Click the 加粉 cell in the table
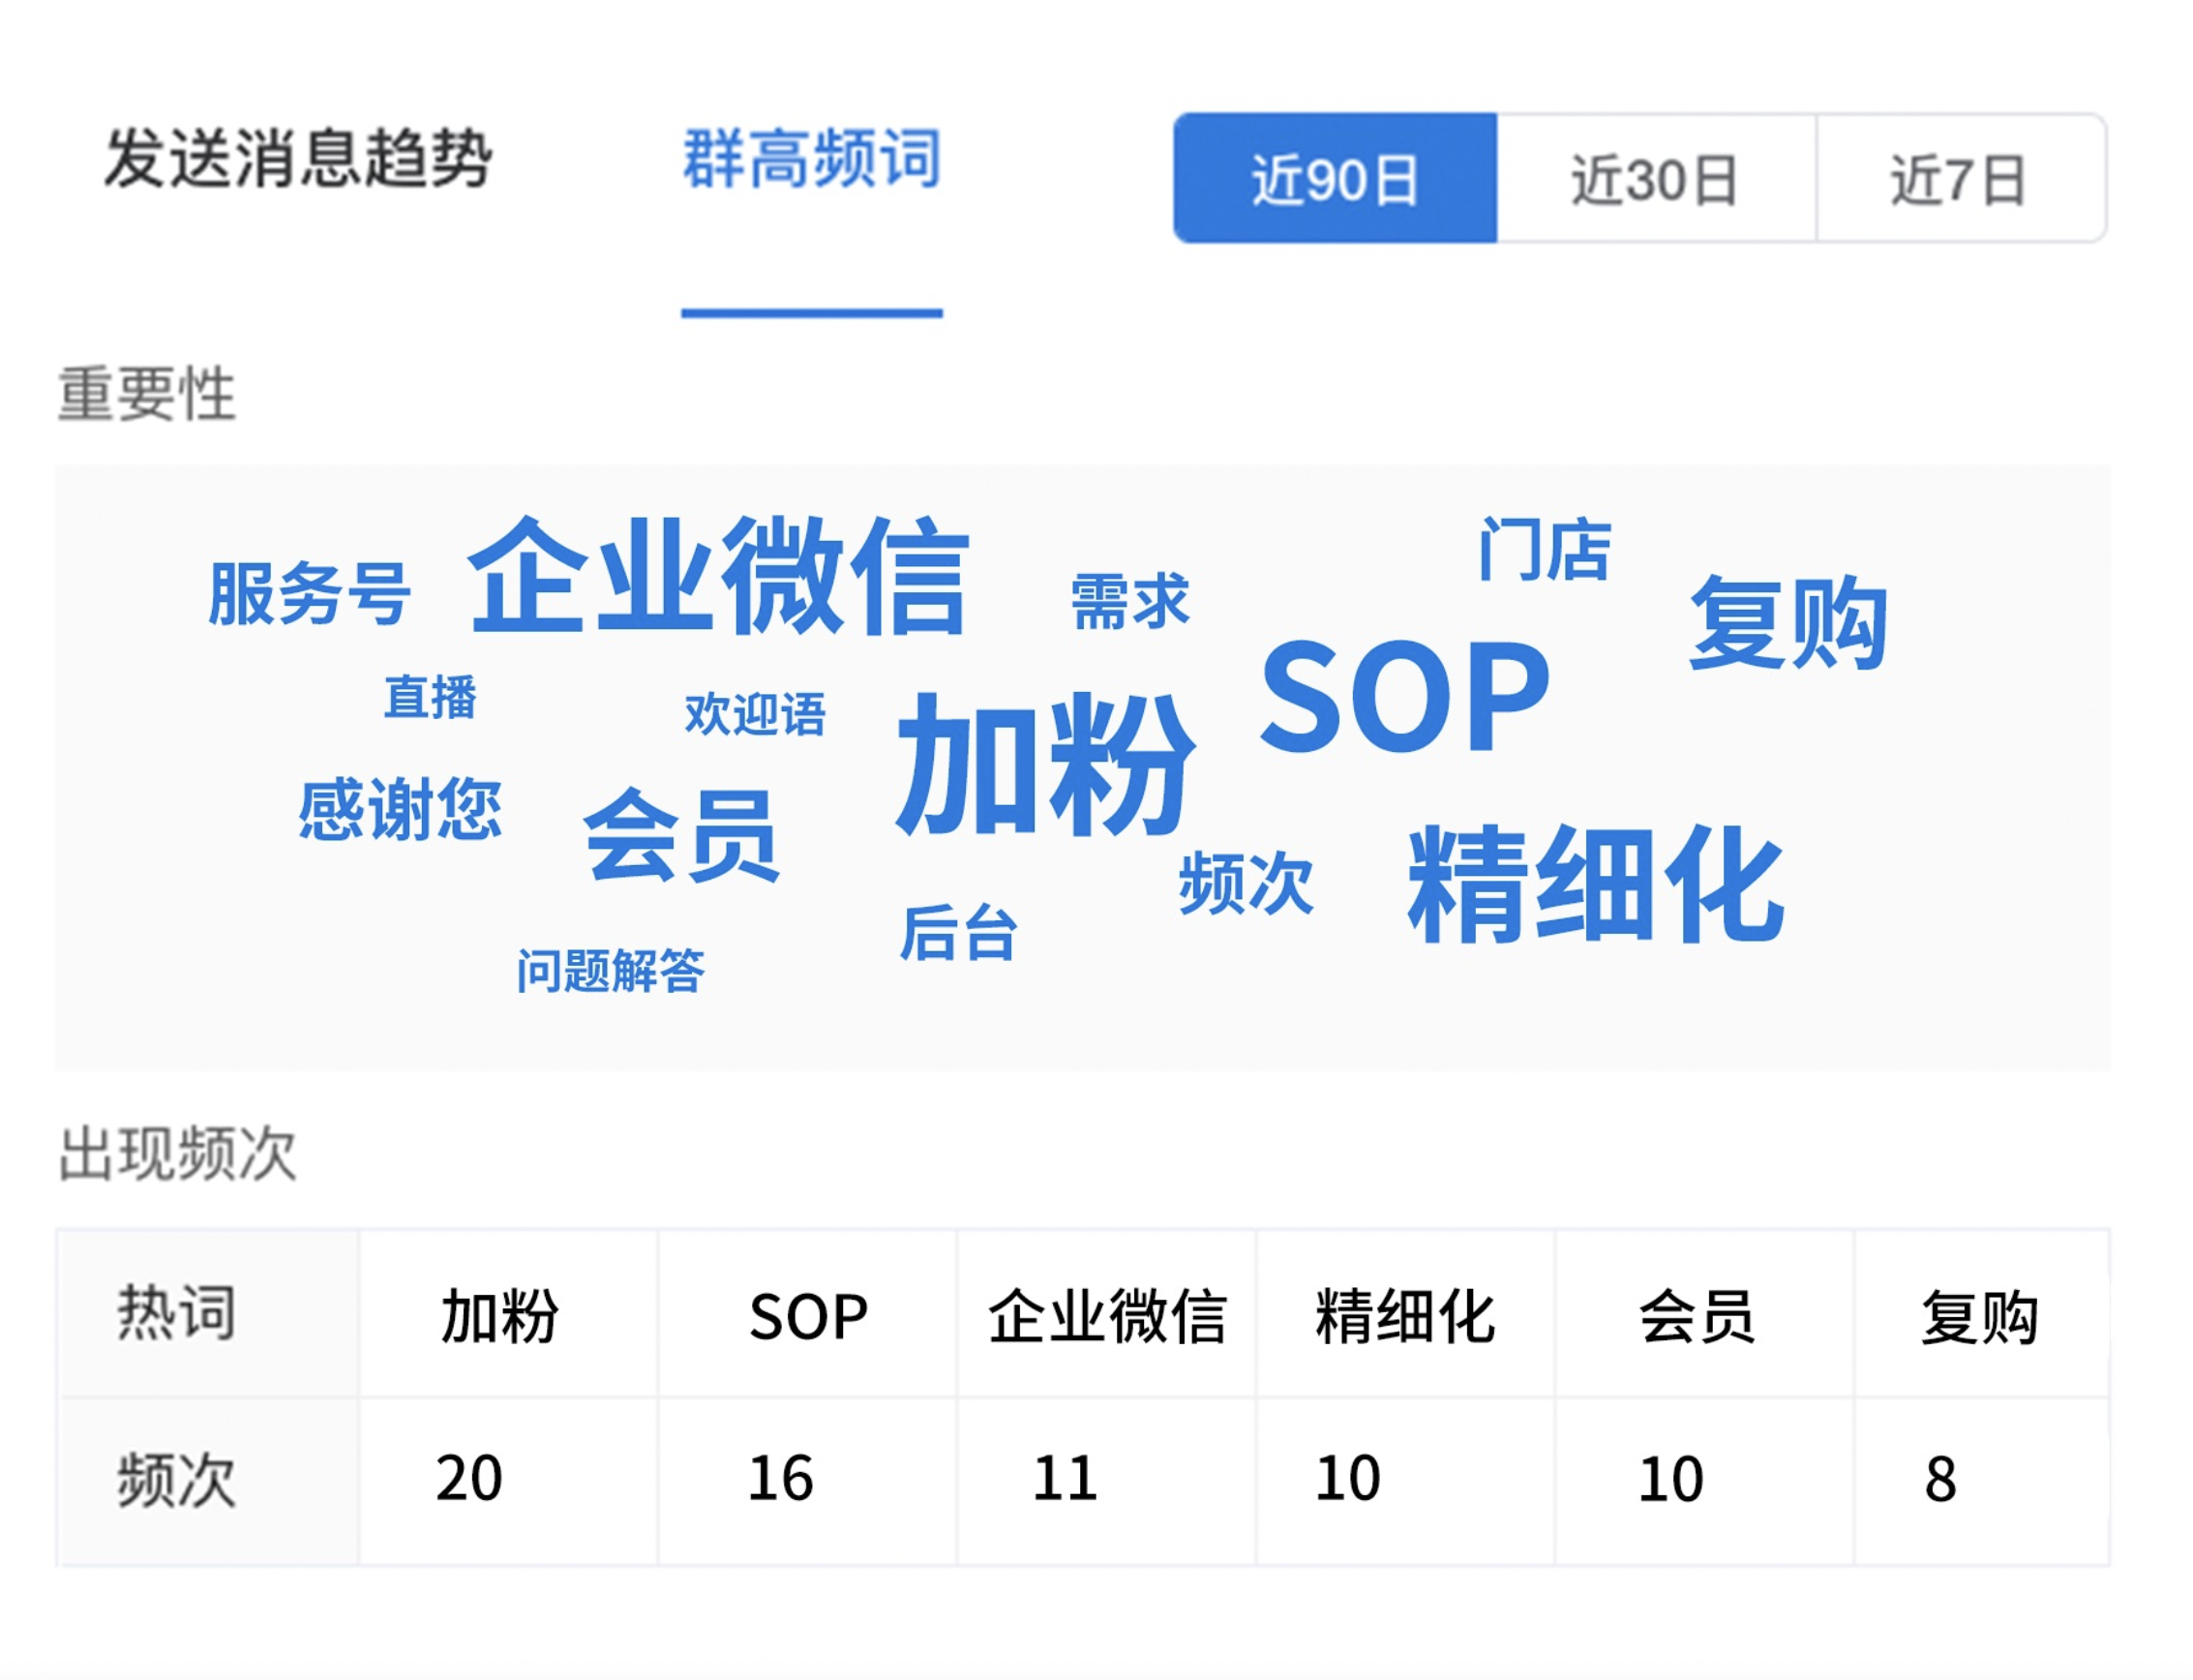Screen dimensions: 2193x1680 tap(508, 1313)
